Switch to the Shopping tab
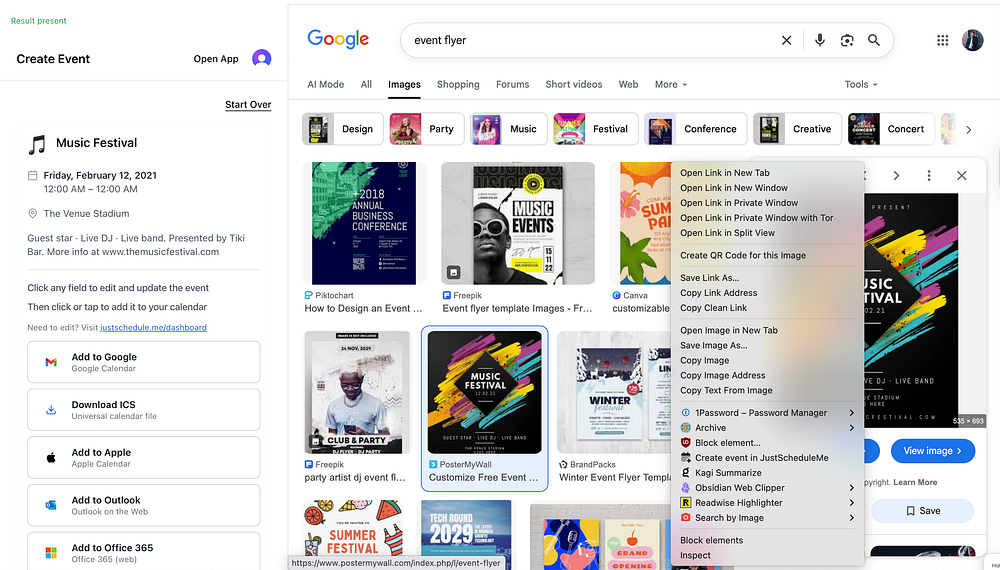This screenshot has width=1000, height=570. tap(458, 84)
